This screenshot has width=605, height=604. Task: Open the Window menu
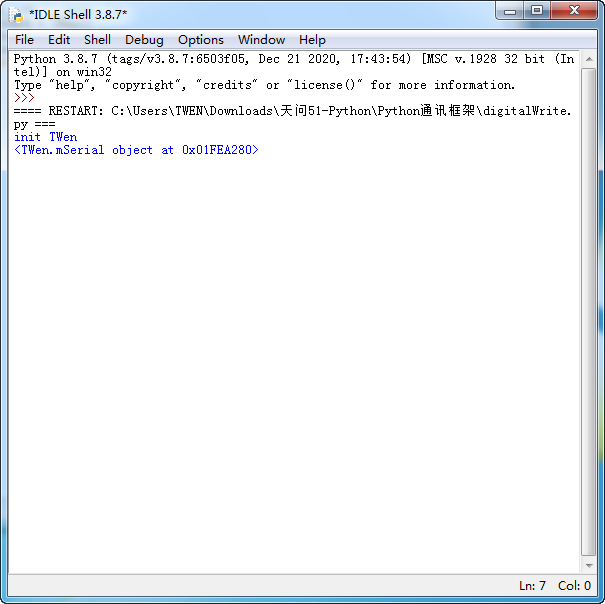click(x=261, y=40)
